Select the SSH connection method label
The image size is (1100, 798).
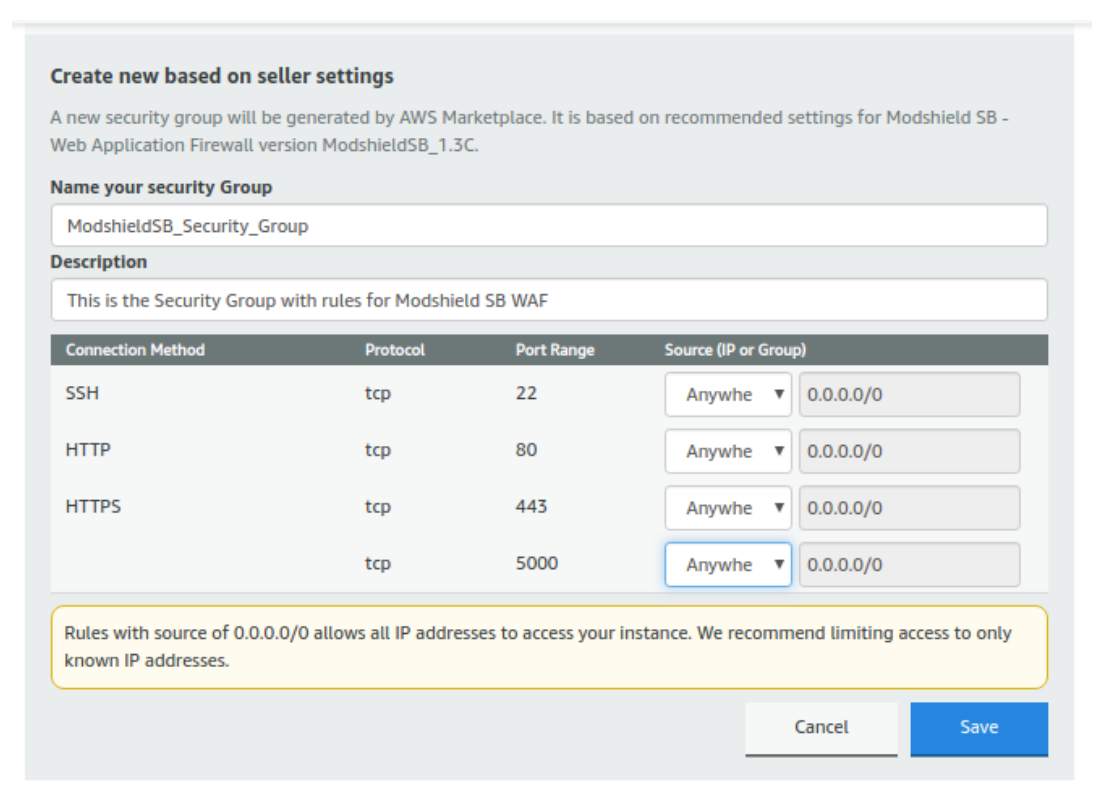tap(82, 394)
